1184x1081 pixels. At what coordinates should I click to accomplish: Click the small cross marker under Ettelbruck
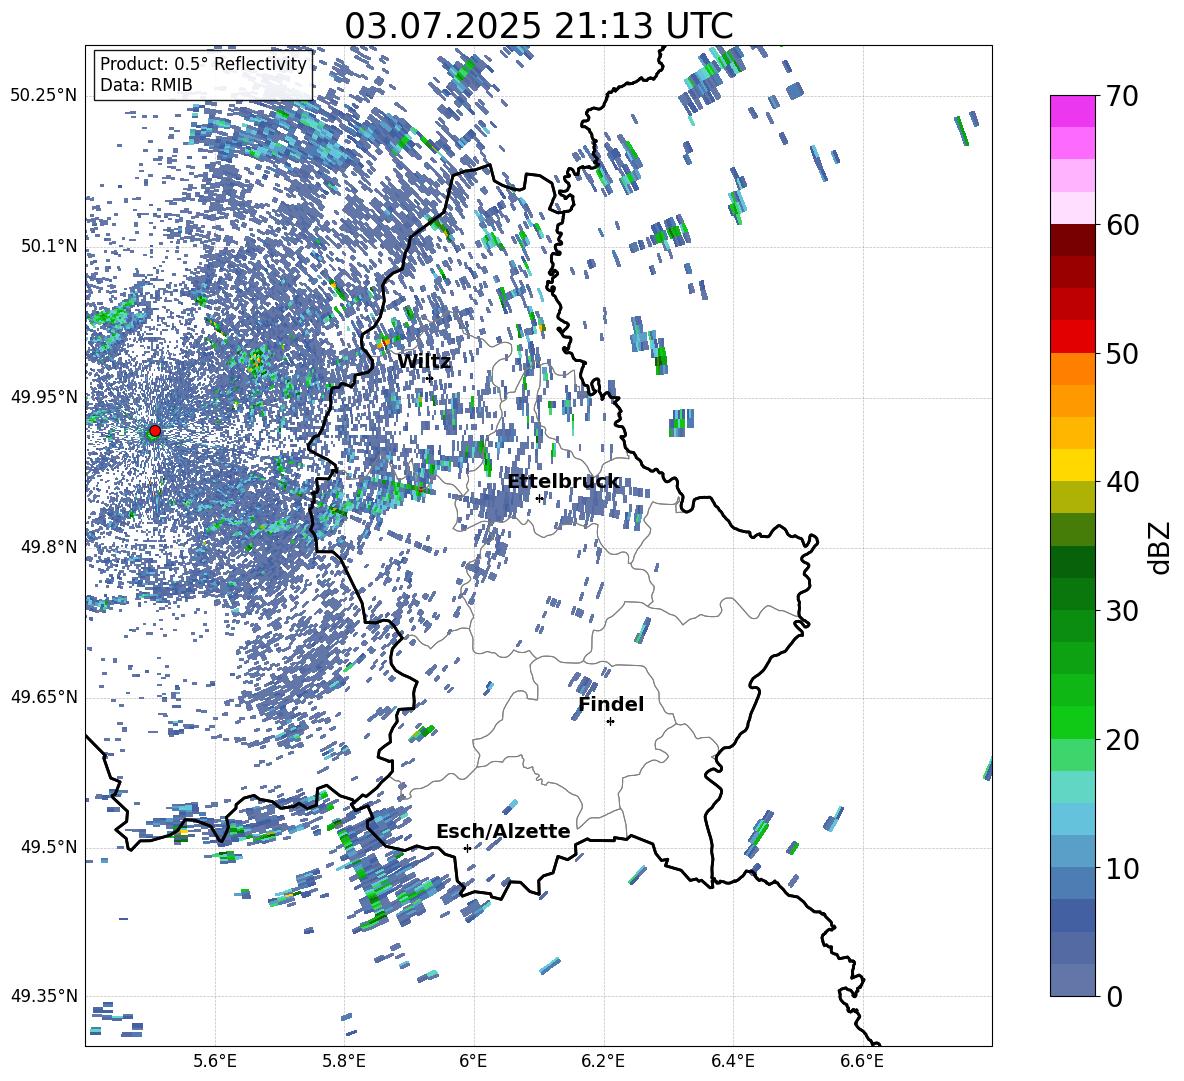tap(539, 498)
